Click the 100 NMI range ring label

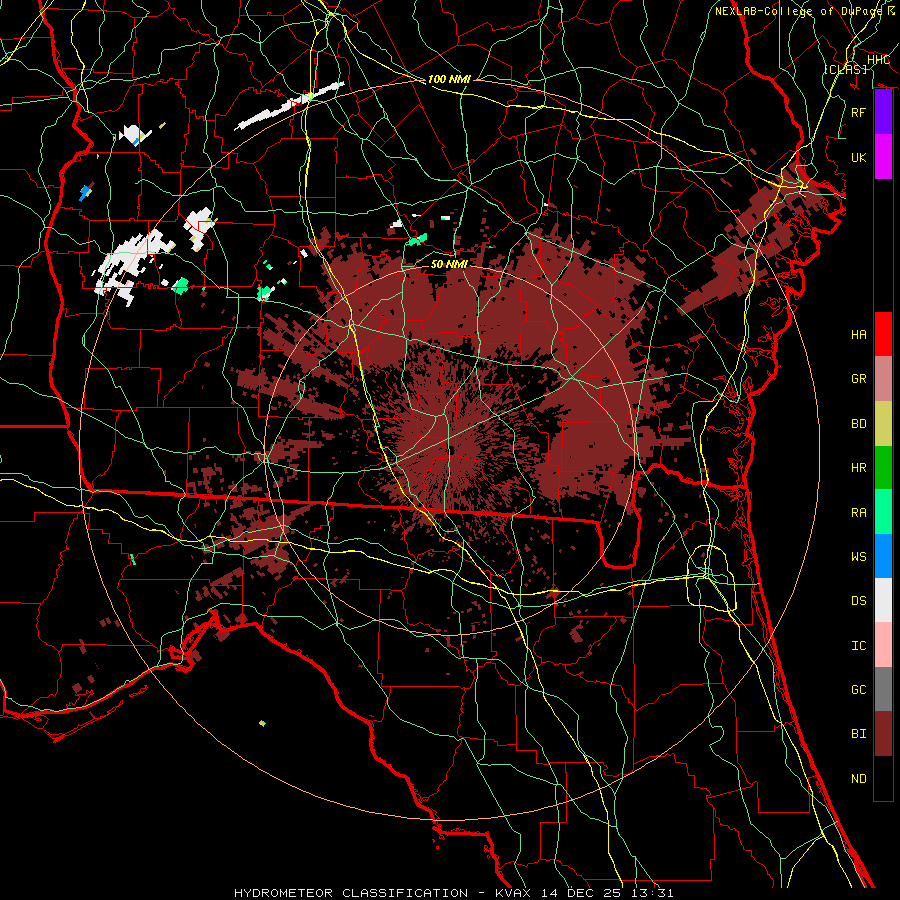click(x=449, y=79)
